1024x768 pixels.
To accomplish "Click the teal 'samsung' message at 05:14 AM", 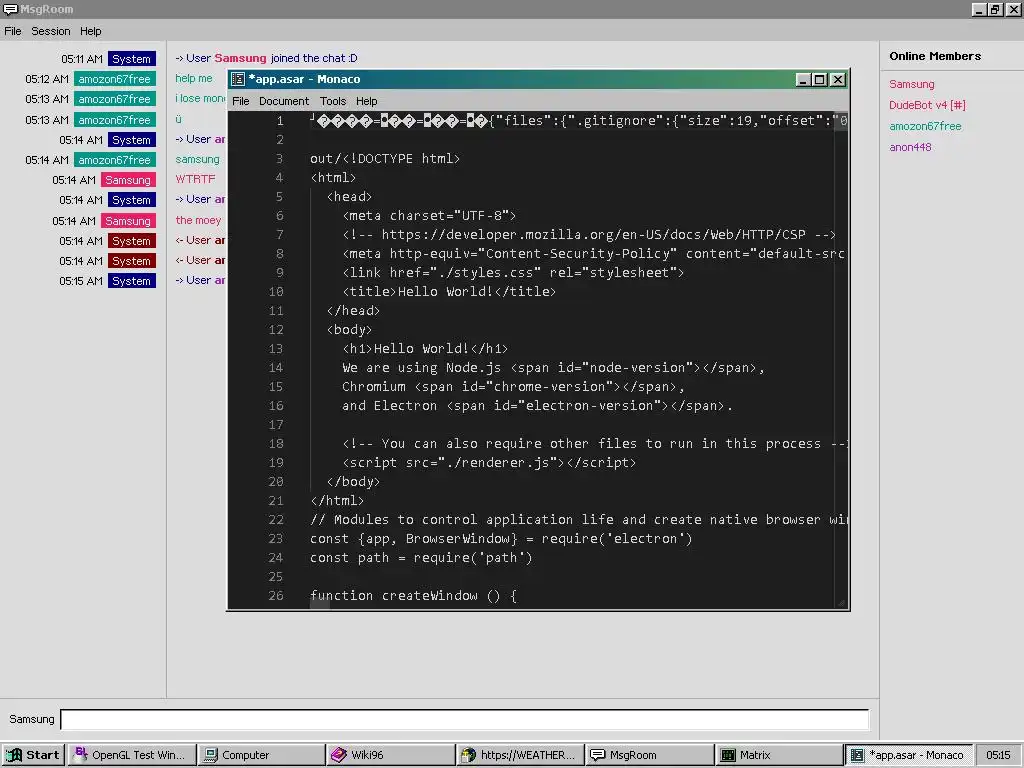I will click(197, 159).
